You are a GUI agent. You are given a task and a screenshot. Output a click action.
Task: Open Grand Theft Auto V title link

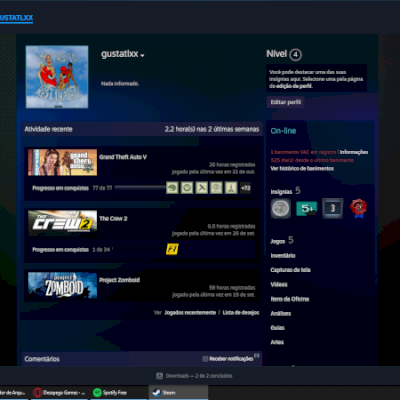click(123, 157)
